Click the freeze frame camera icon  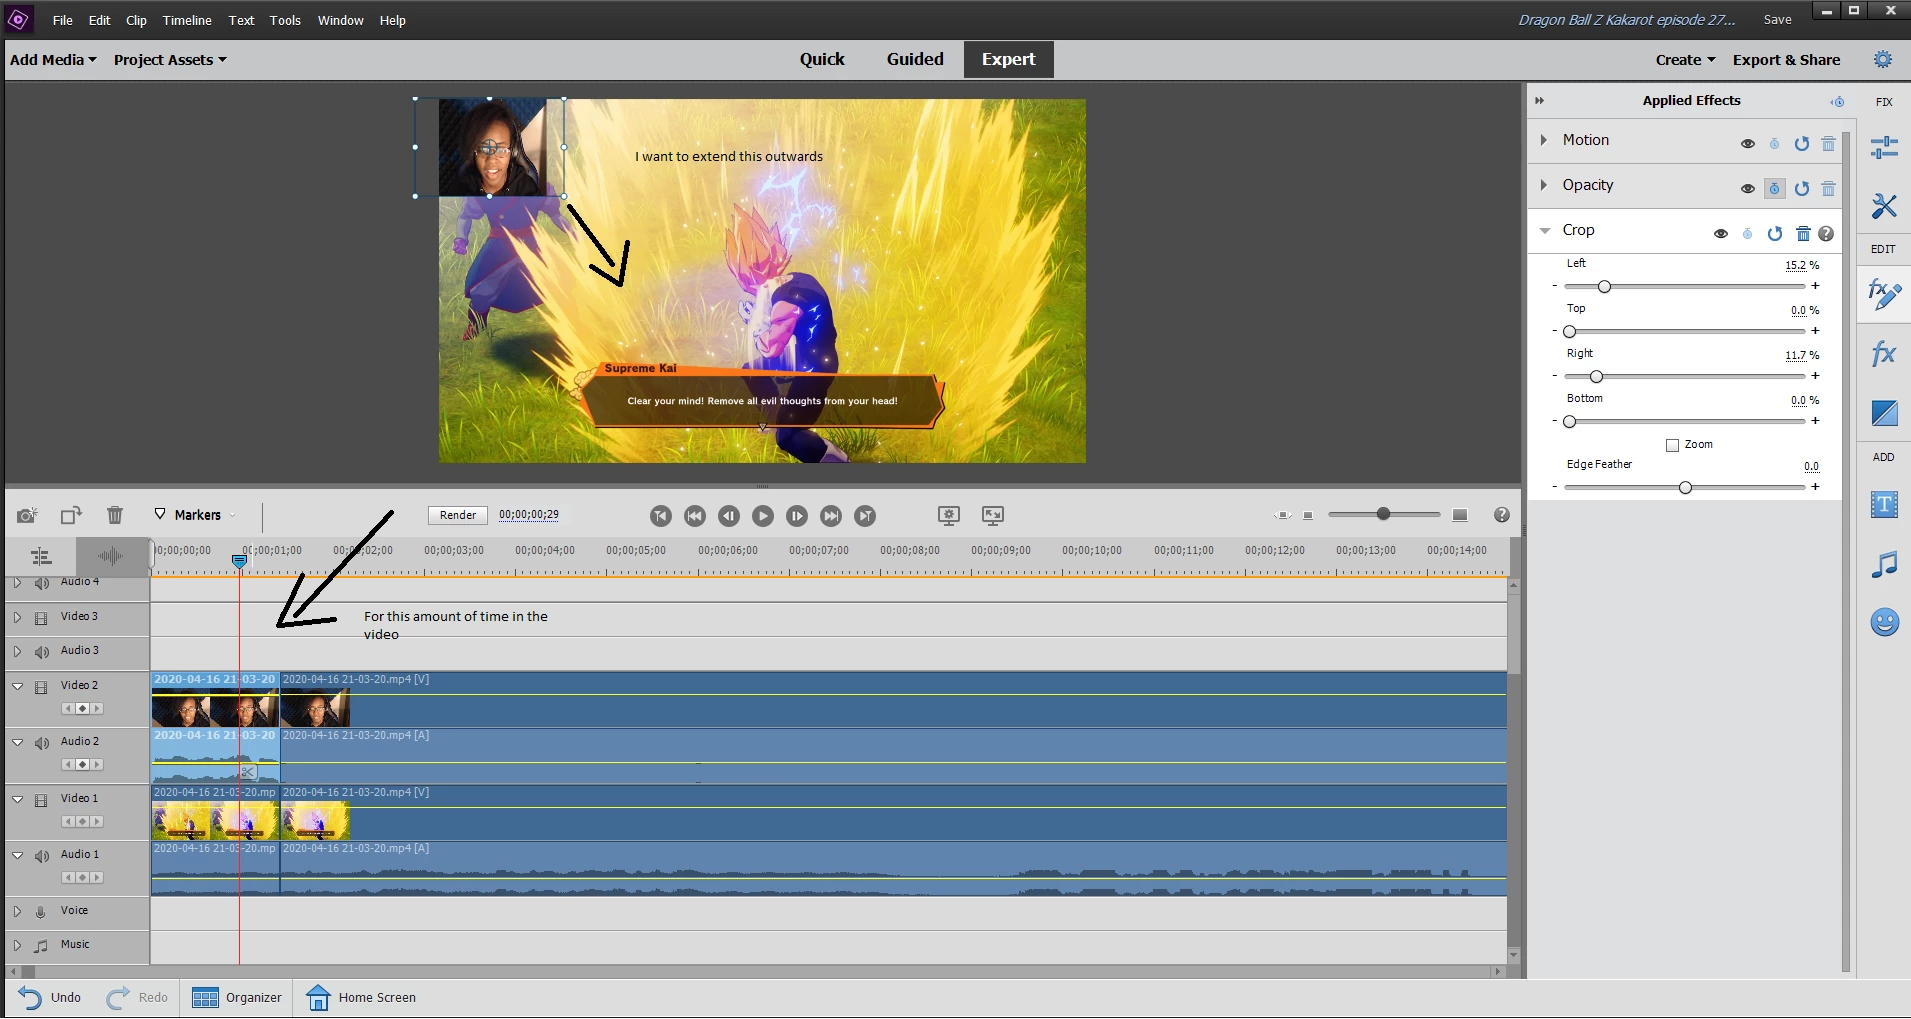27,515
